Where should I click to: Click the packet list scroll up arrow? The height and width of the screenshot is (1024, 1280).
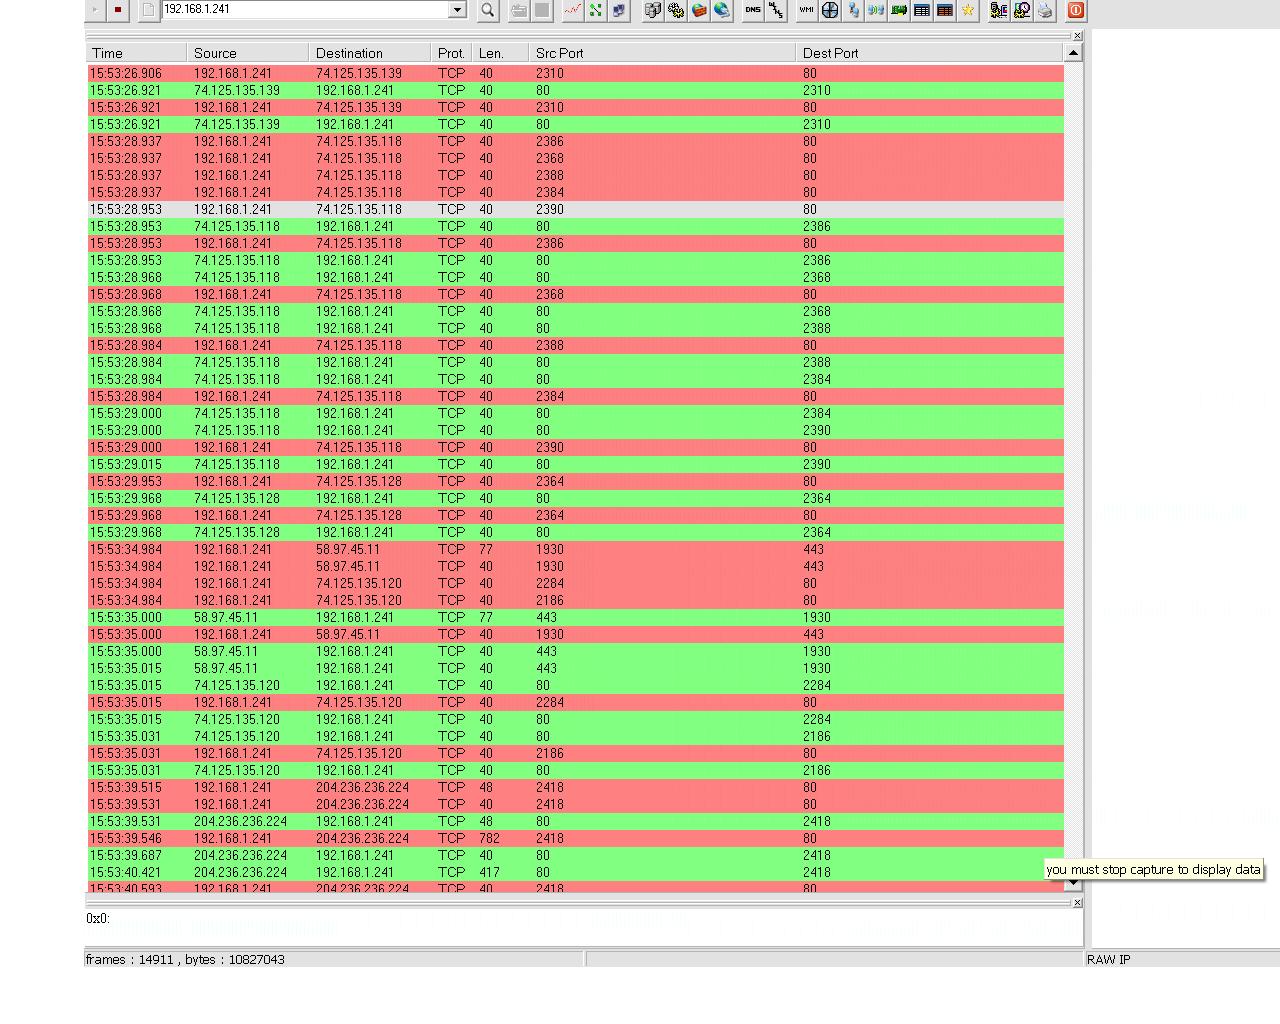1073,53
